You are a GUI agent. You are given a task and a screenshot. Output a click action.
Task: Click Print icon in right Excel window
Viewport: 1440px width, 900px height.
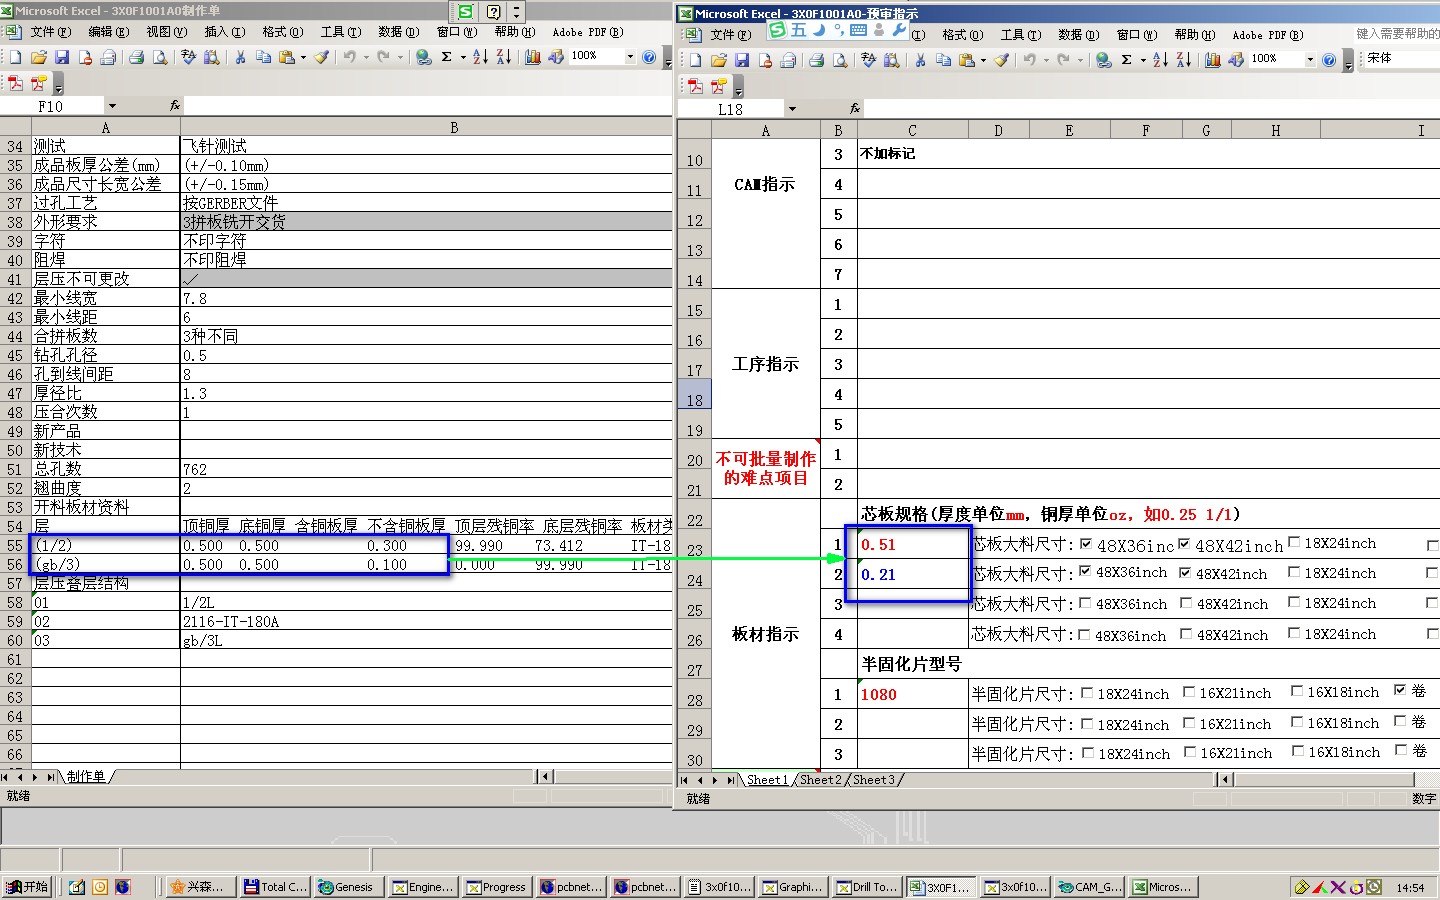817,60
